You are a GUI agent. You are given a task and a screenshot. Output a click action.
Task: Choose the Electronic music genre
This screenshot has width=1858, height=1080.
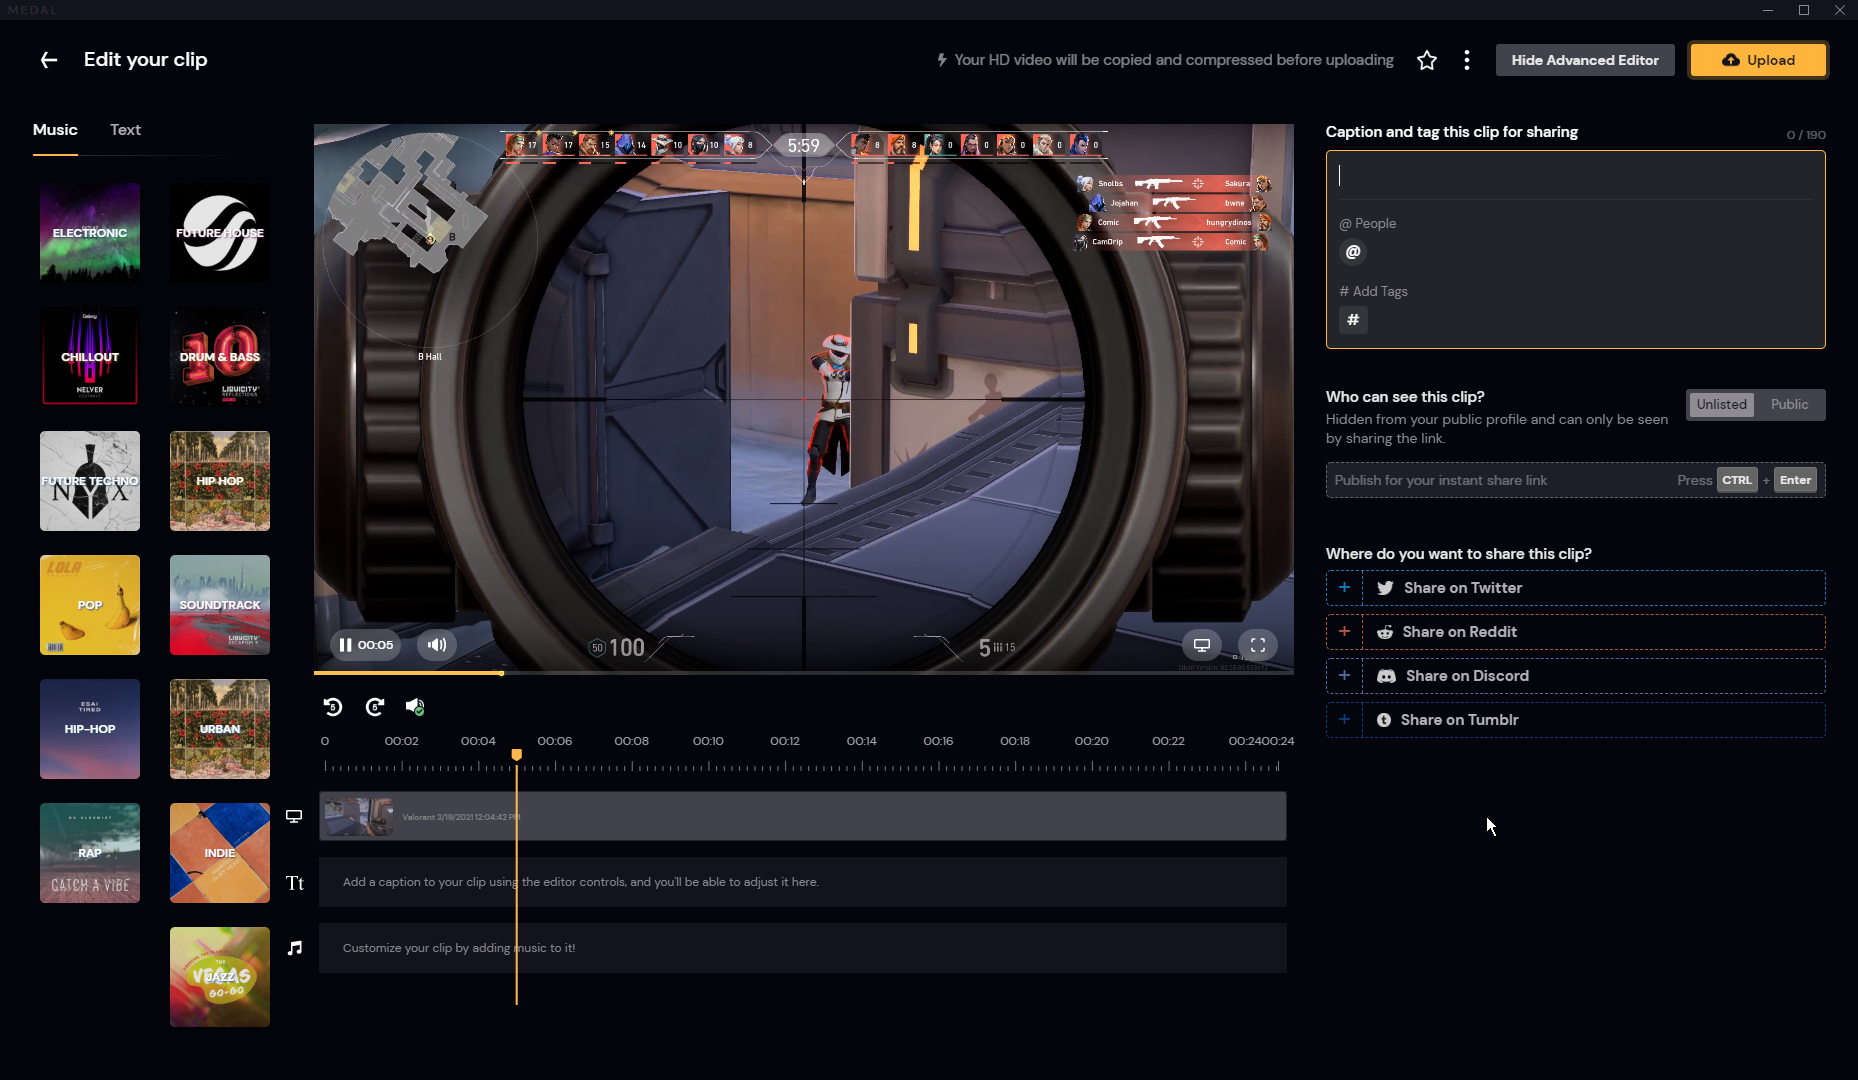pyautogui.click(x=90, y=233)
